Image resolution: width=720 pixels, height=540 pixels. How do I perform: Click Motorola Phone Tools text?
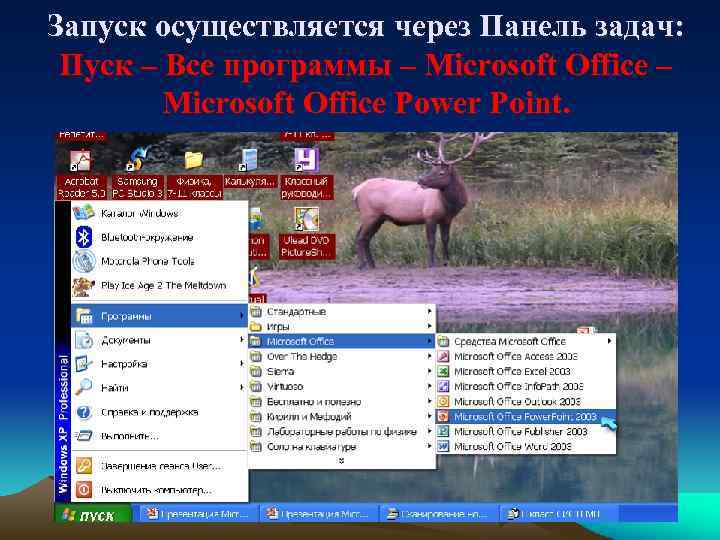(x=147, y=261)
